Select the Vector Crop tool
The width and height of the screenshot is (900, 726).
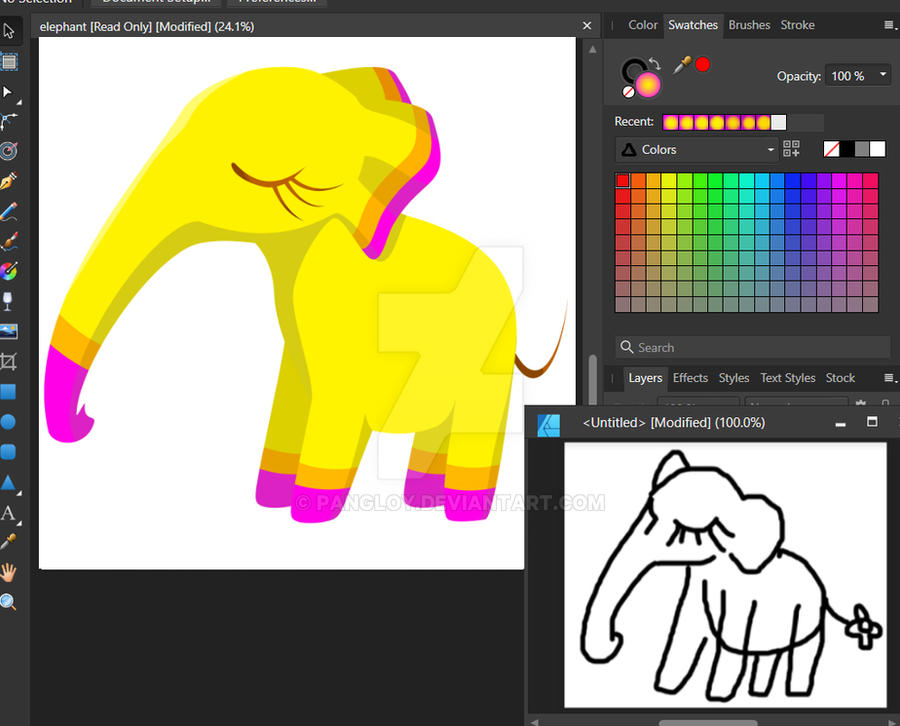9,362
